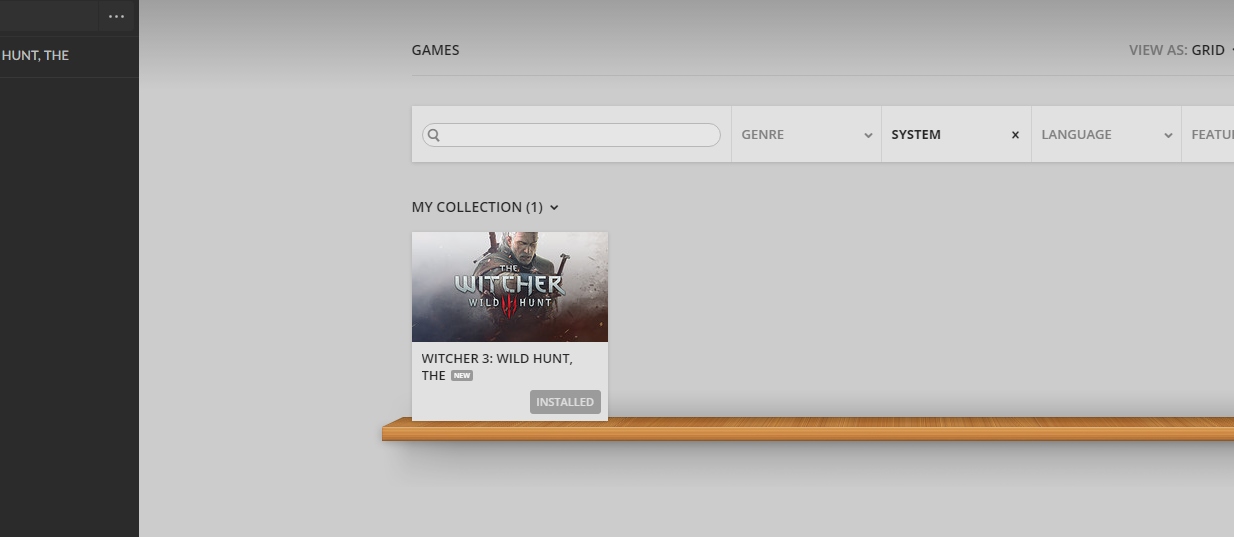Open the GENRE filter dropdown
The image size is (1234, 537).
click(806, 134)
